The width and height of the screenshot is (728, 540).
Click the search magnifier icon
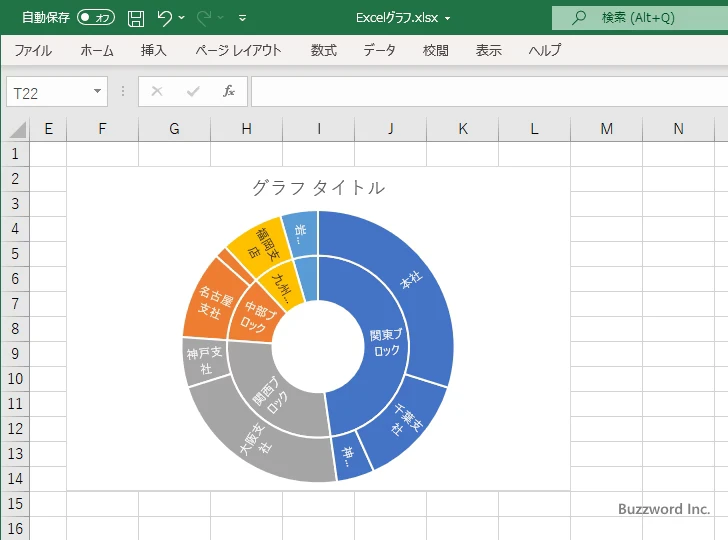(x=578, y=17)
